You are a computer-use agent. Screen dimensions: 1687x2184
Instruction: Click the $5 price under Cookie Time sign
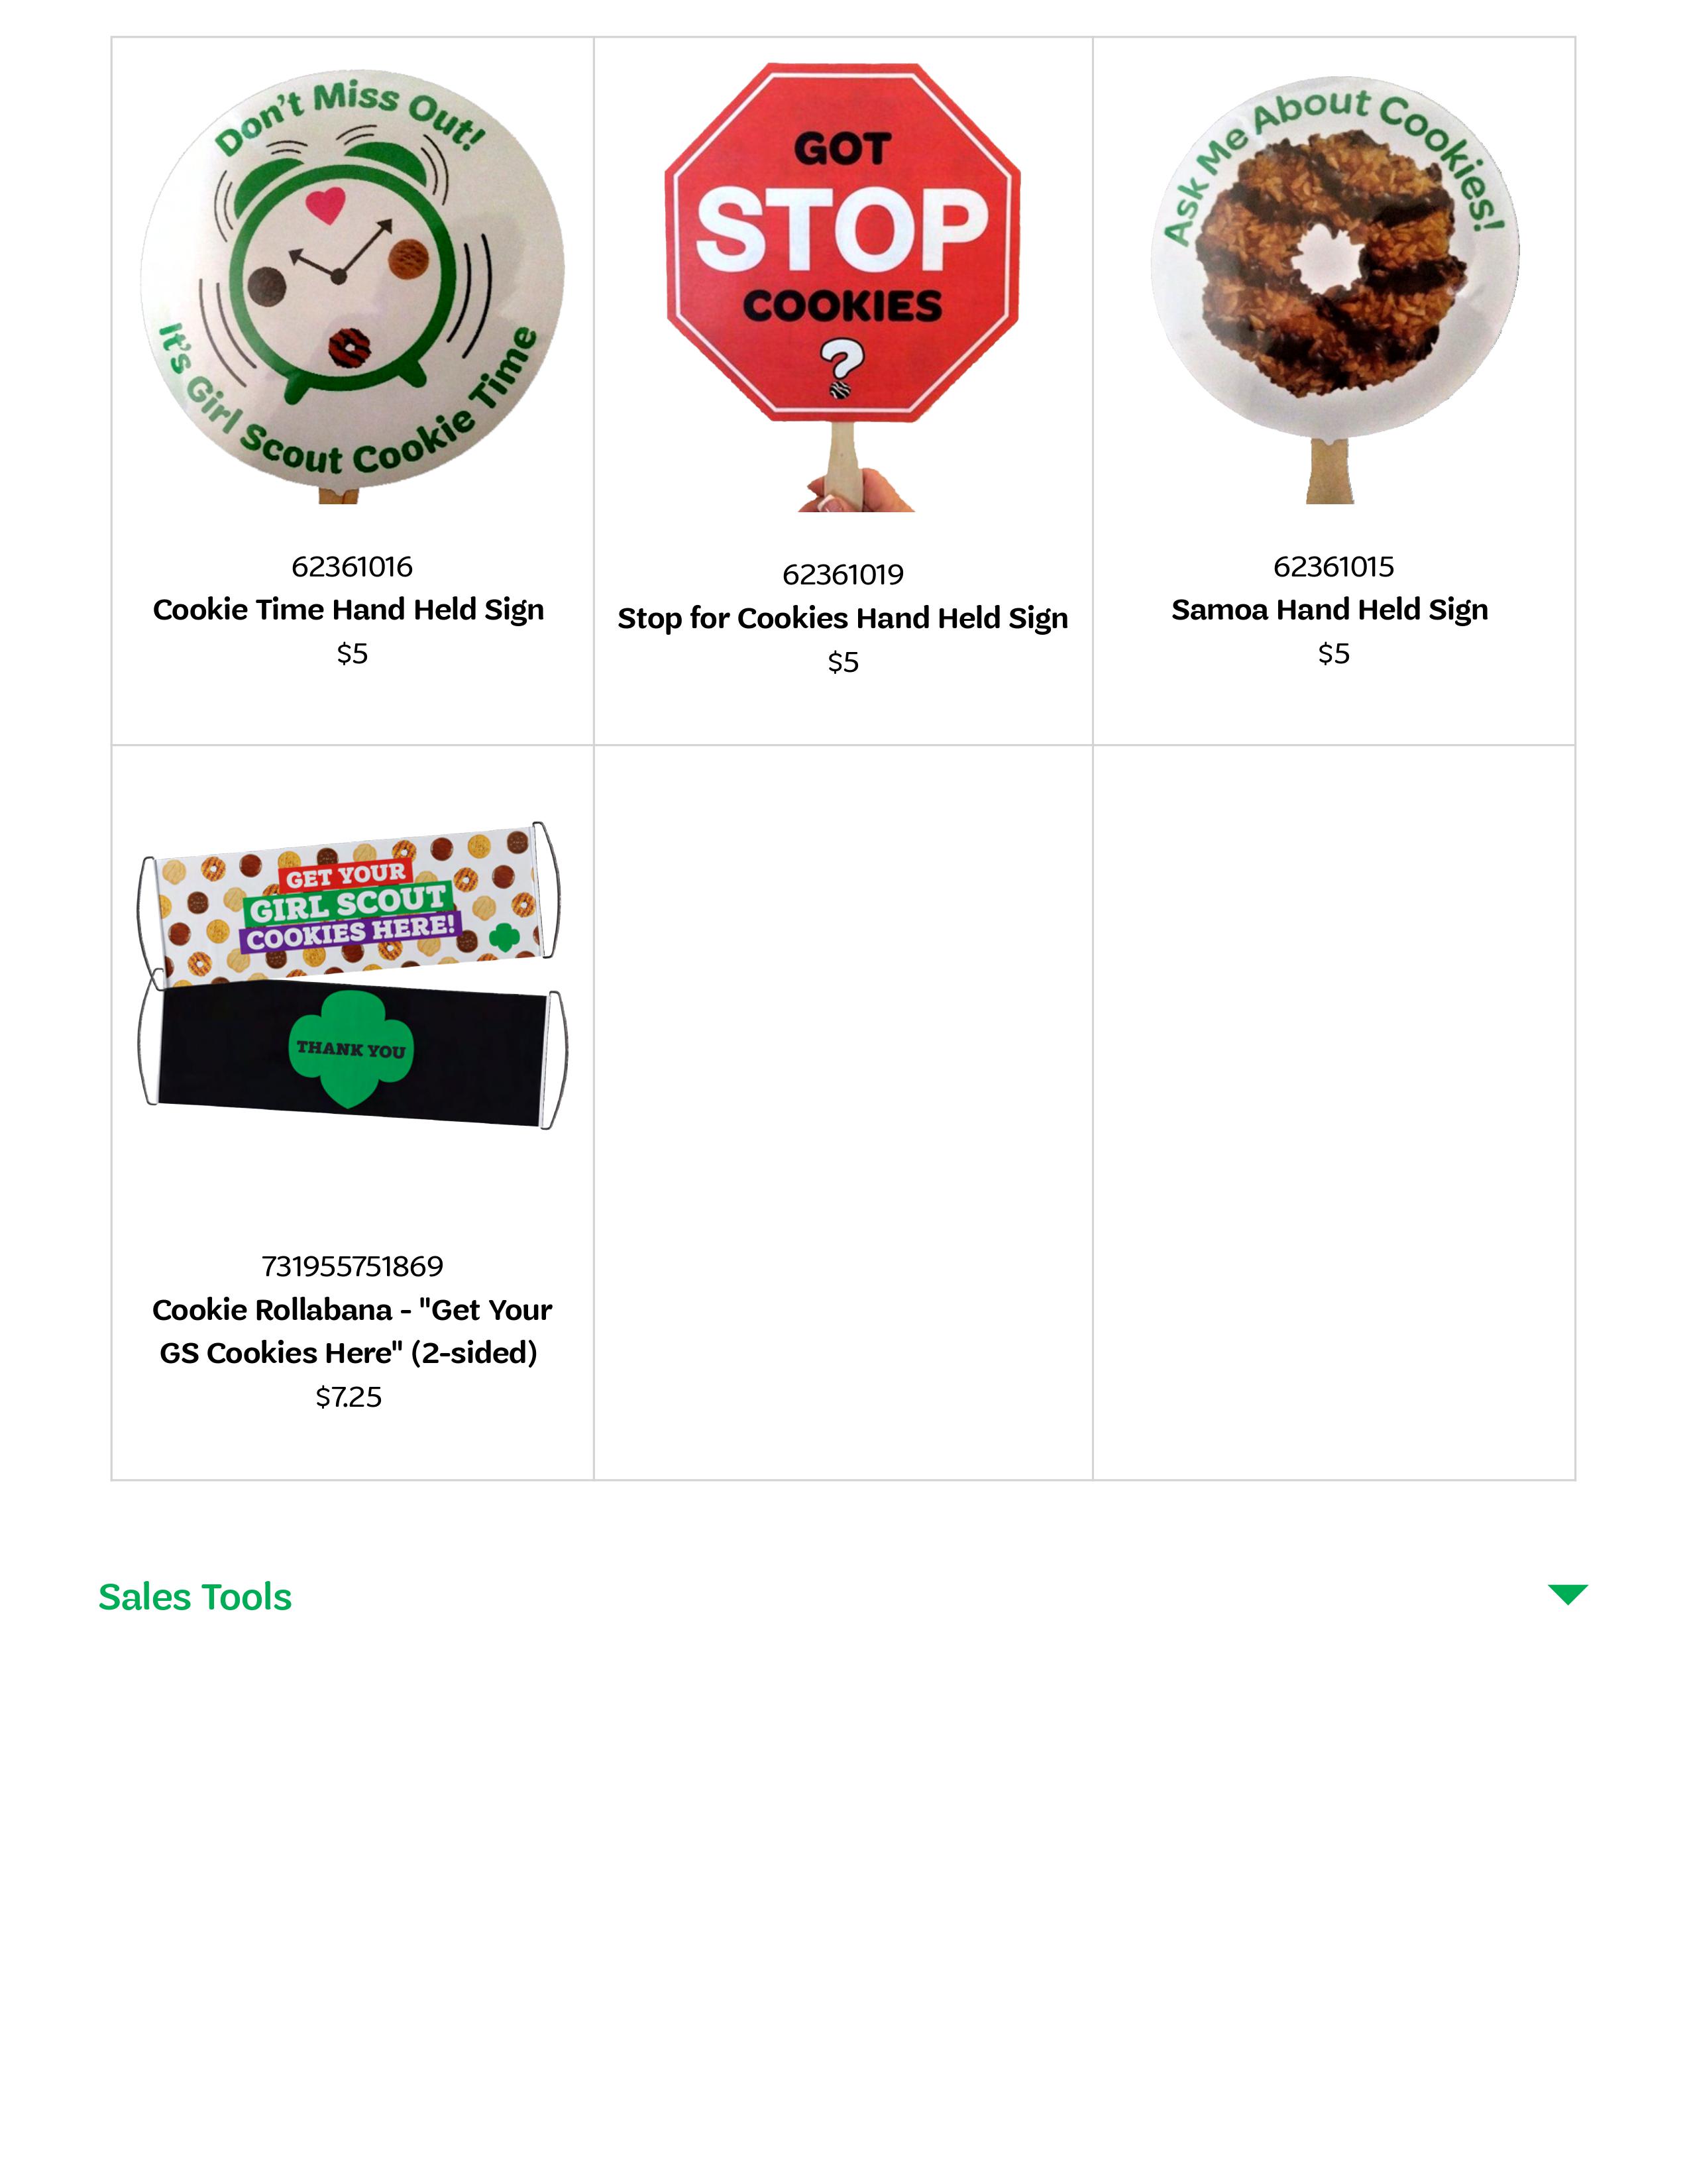coord(352,654)
